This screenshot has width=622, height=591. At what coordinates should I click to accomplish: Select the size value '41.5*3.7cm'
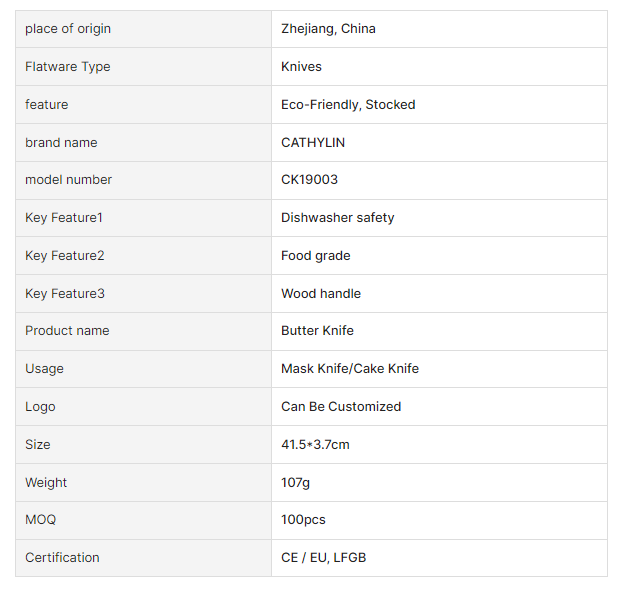pos(315,445)
